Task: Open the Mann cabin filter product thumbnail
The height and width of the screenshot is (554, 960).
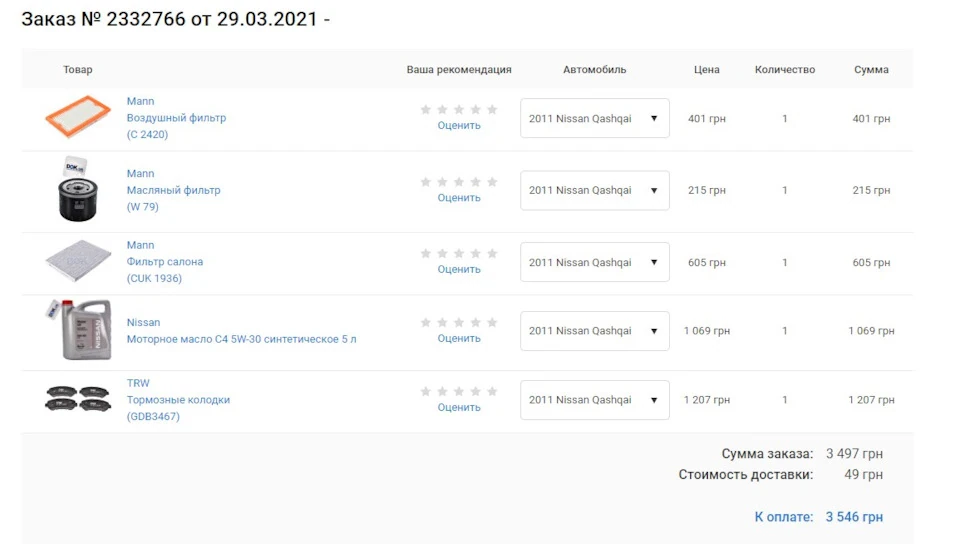Action: tap(78, 261)
